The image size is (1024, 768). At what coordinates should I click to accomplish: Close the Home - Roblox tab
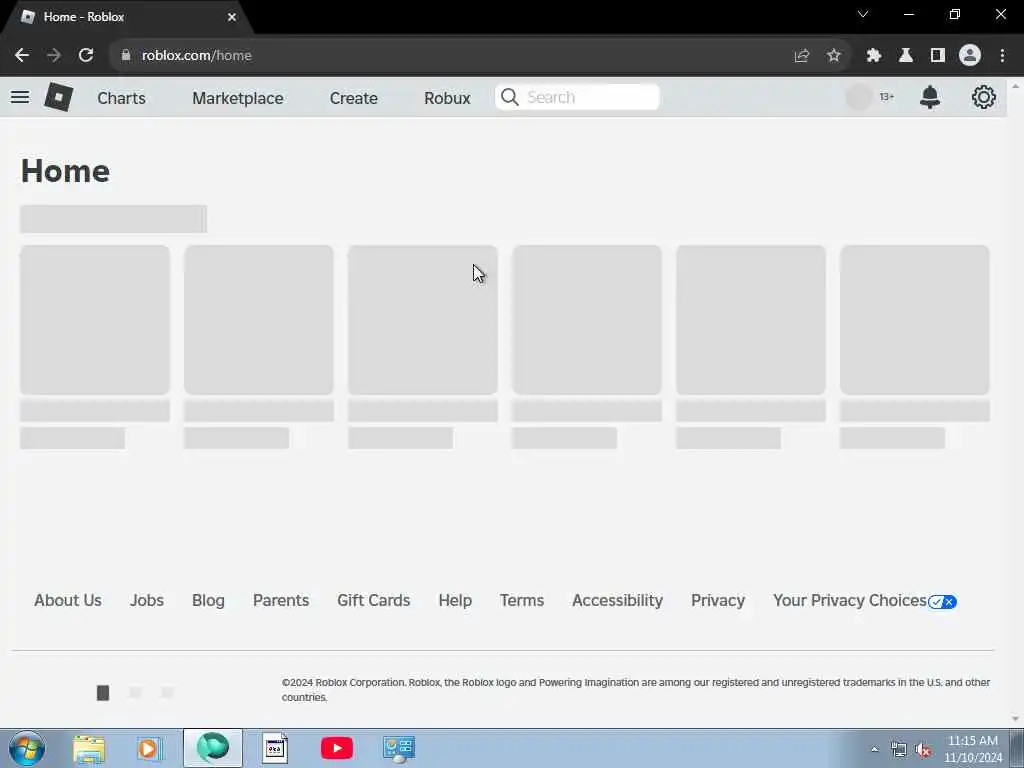click(232, 17)
